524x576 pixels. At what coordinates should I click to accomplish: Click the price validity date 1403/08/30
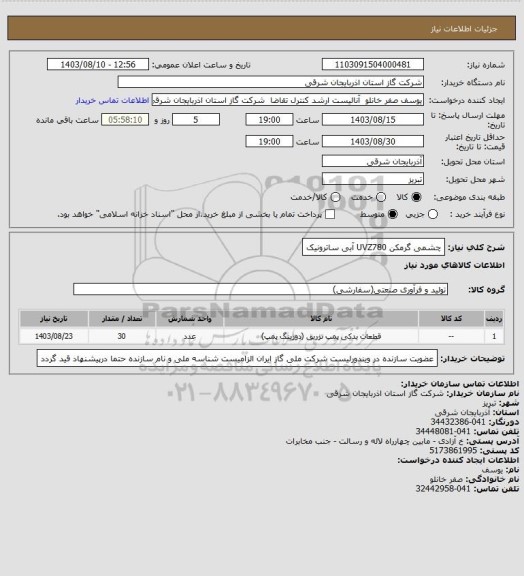(373, 141)
